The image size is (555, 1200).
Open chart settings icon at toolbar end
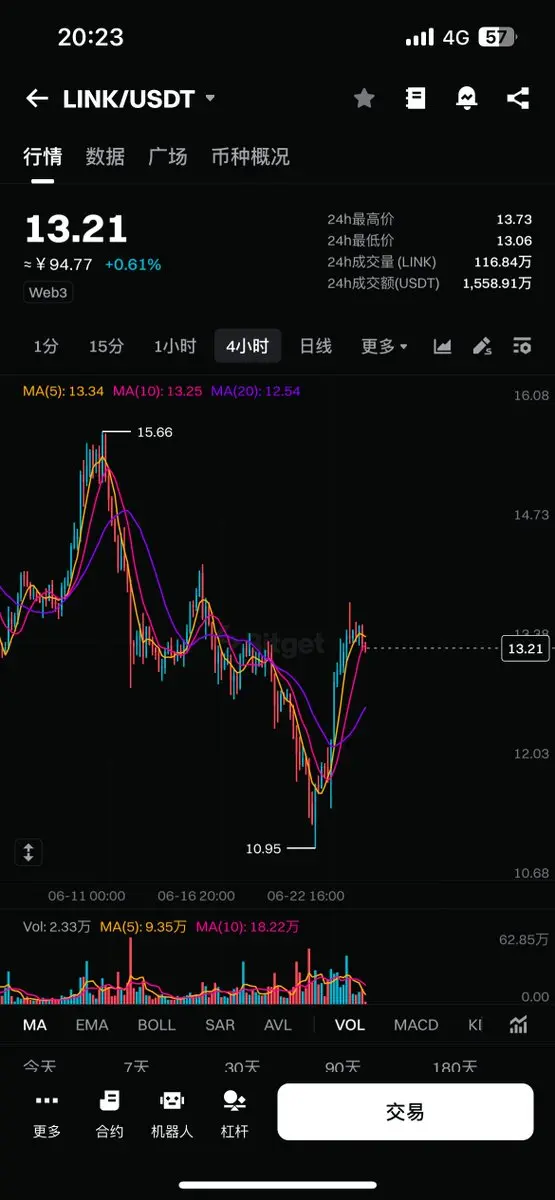(522, 346)
